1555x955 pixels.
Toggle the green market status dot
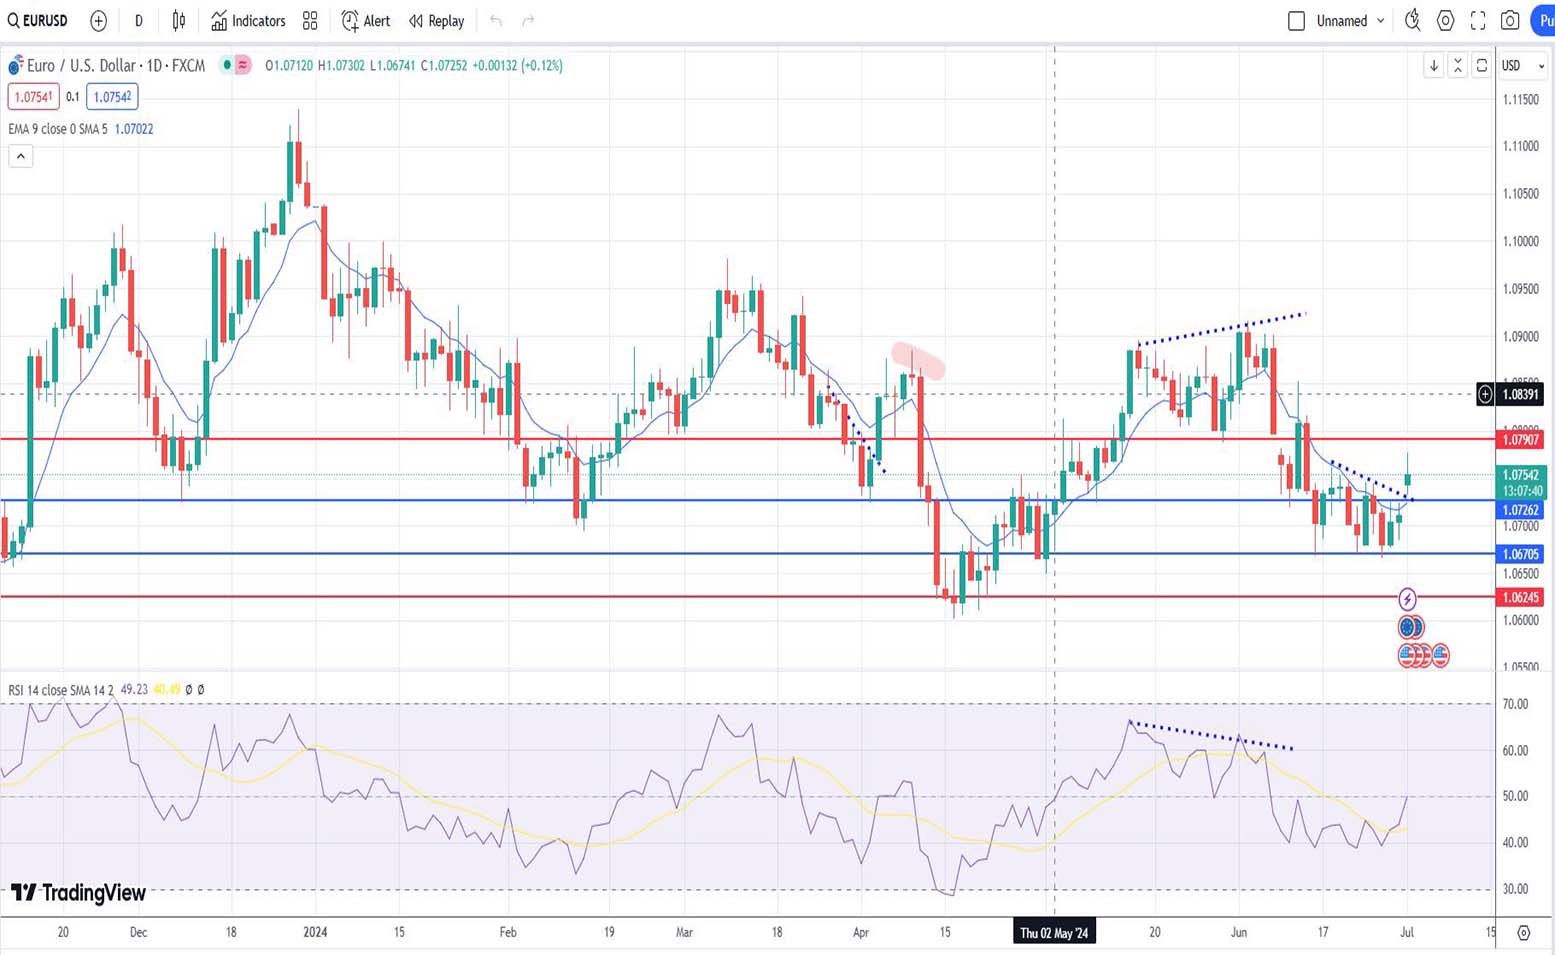pos(227,65)
